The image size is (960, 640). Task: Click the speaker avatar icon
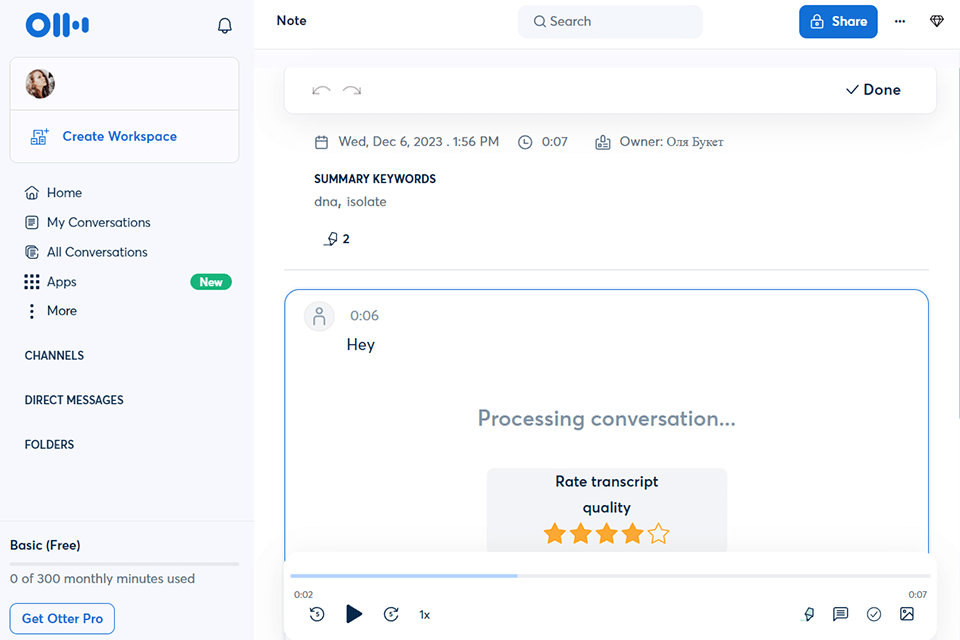(x=319, y=317)
